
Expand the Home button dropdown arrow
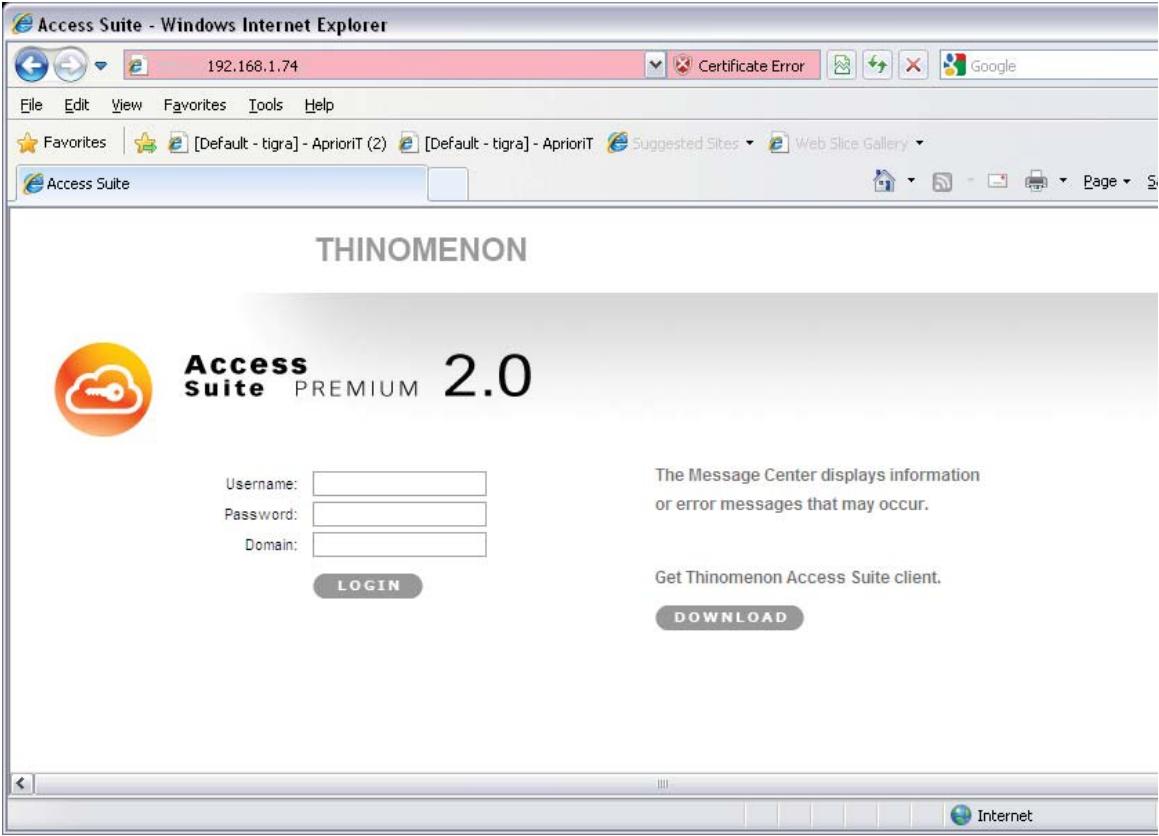[x=911, y=180]
